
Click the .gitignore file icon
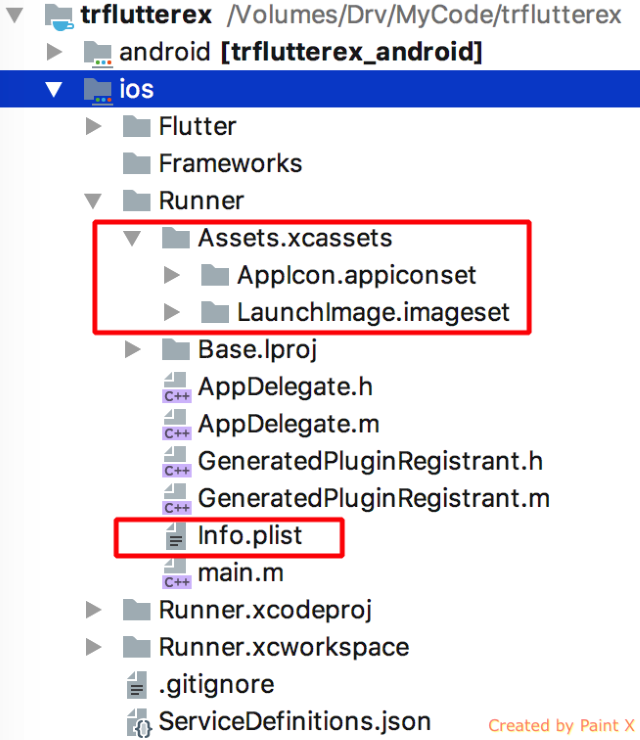(x=137, y=685)
